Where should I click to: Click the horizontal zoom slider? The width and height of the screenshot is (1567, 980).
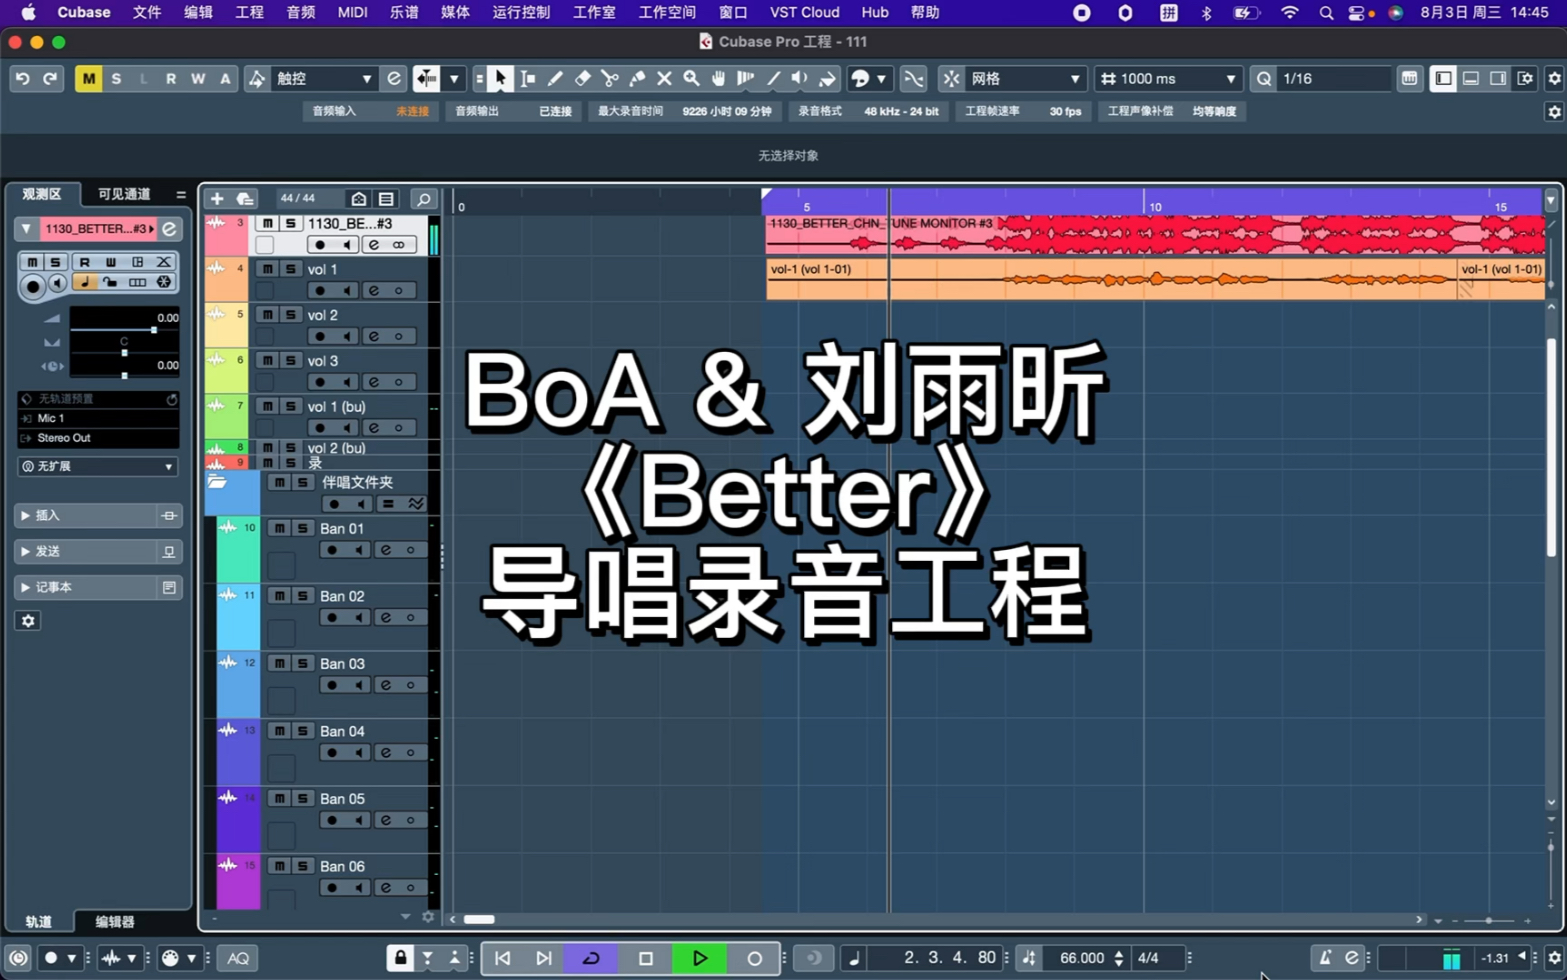tap(1488, 920)
